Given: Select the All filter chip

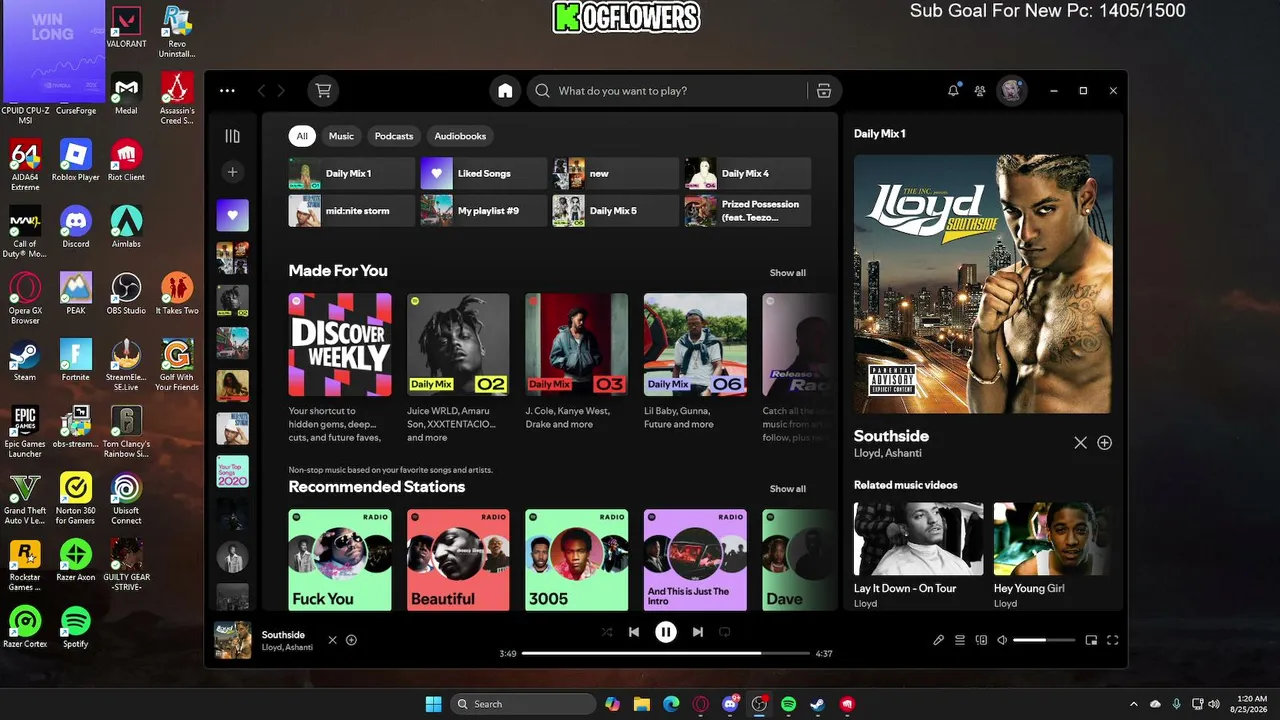Looking at the screenshot, I should [x=302, y=136].
